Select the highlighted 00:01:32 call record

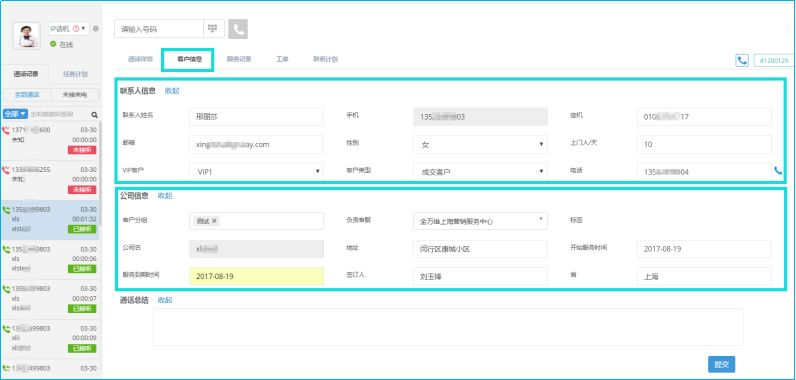coord(50,220)
